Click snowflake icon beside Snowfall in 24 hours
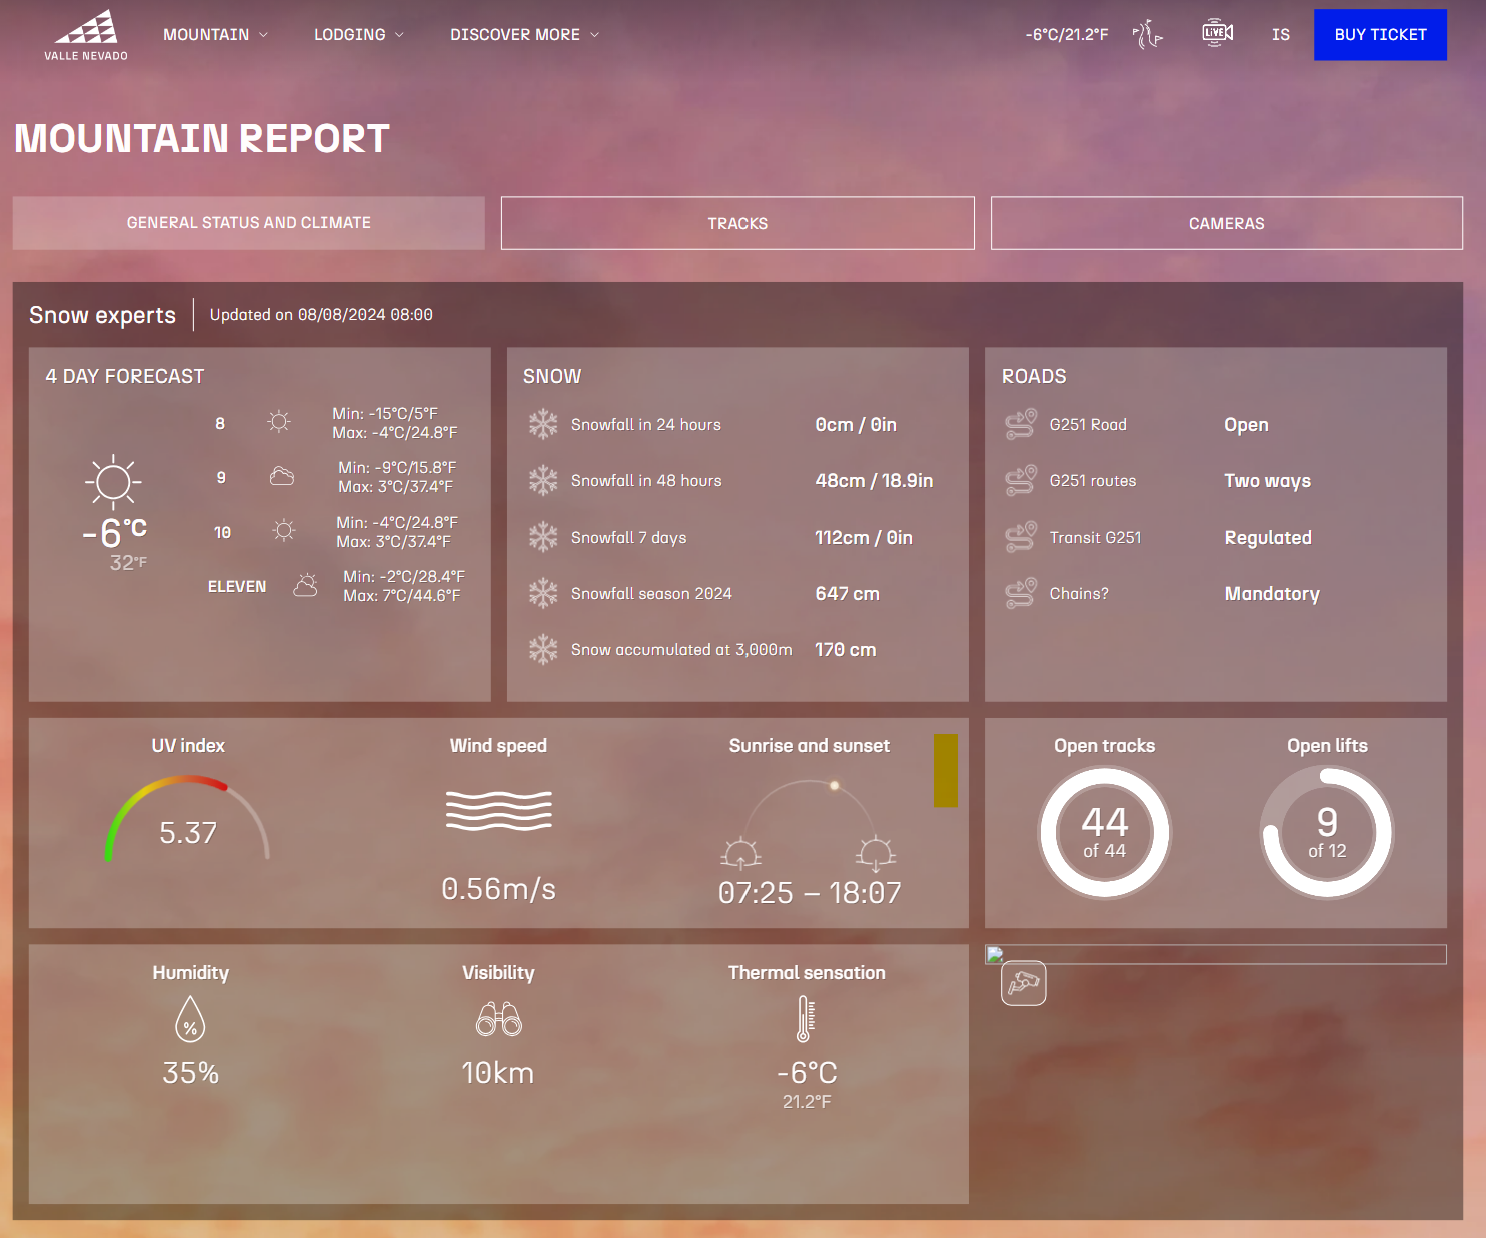This screenshot has height=1238, width=1486. coord(543,424)
